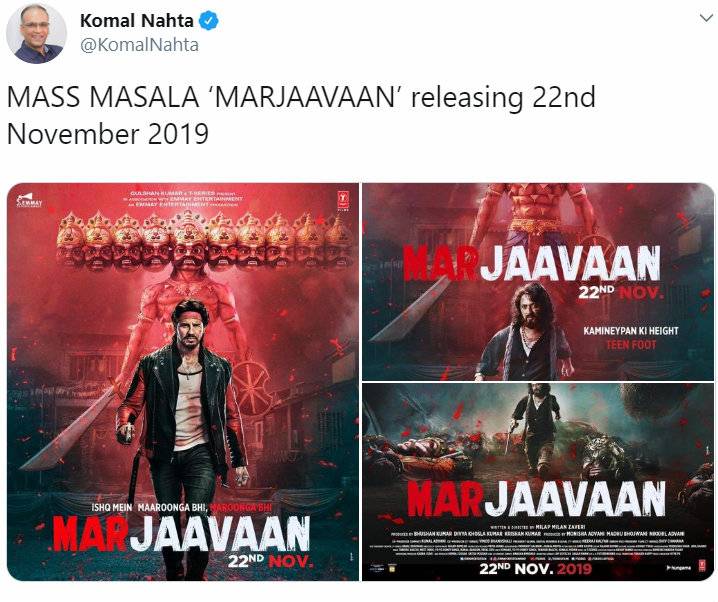Click the Ishq Mein Maaroonga Bhi tagline
The image size is (718, 602).
click(182, 508)
